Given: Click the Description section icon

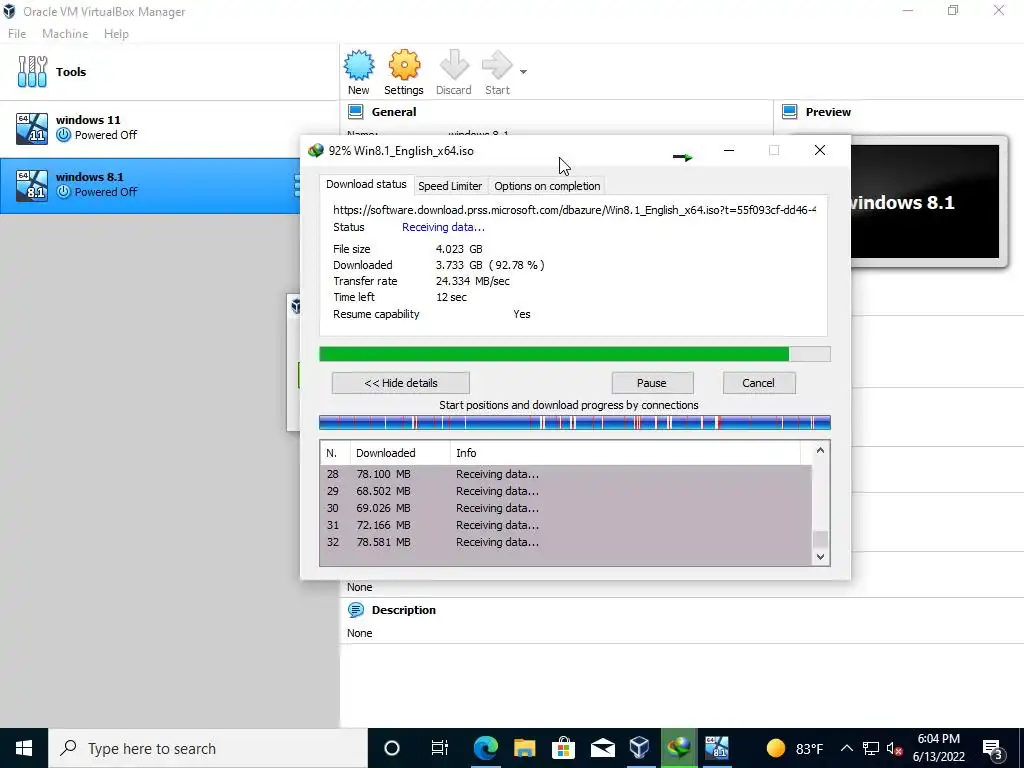Looking at the screenshot, I should coord(356,610).
